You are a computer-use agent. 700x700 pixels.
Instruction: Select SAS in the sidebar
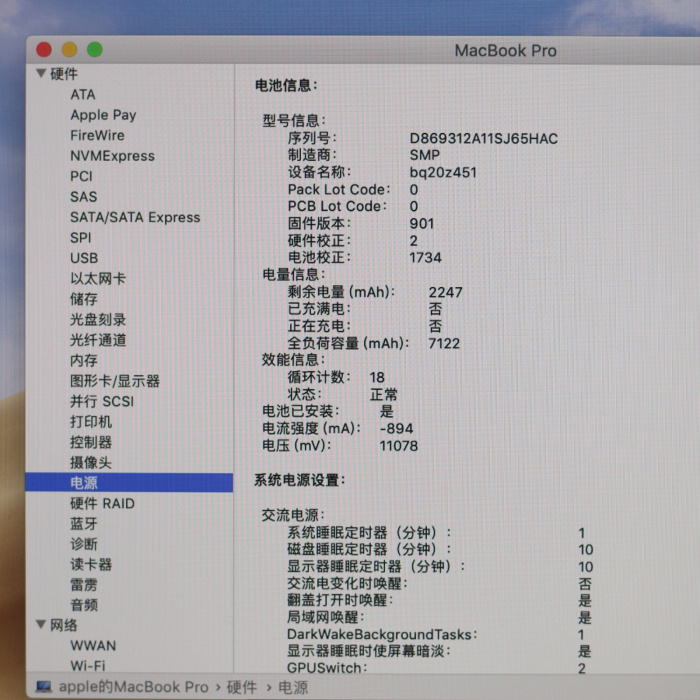(83, 197)
